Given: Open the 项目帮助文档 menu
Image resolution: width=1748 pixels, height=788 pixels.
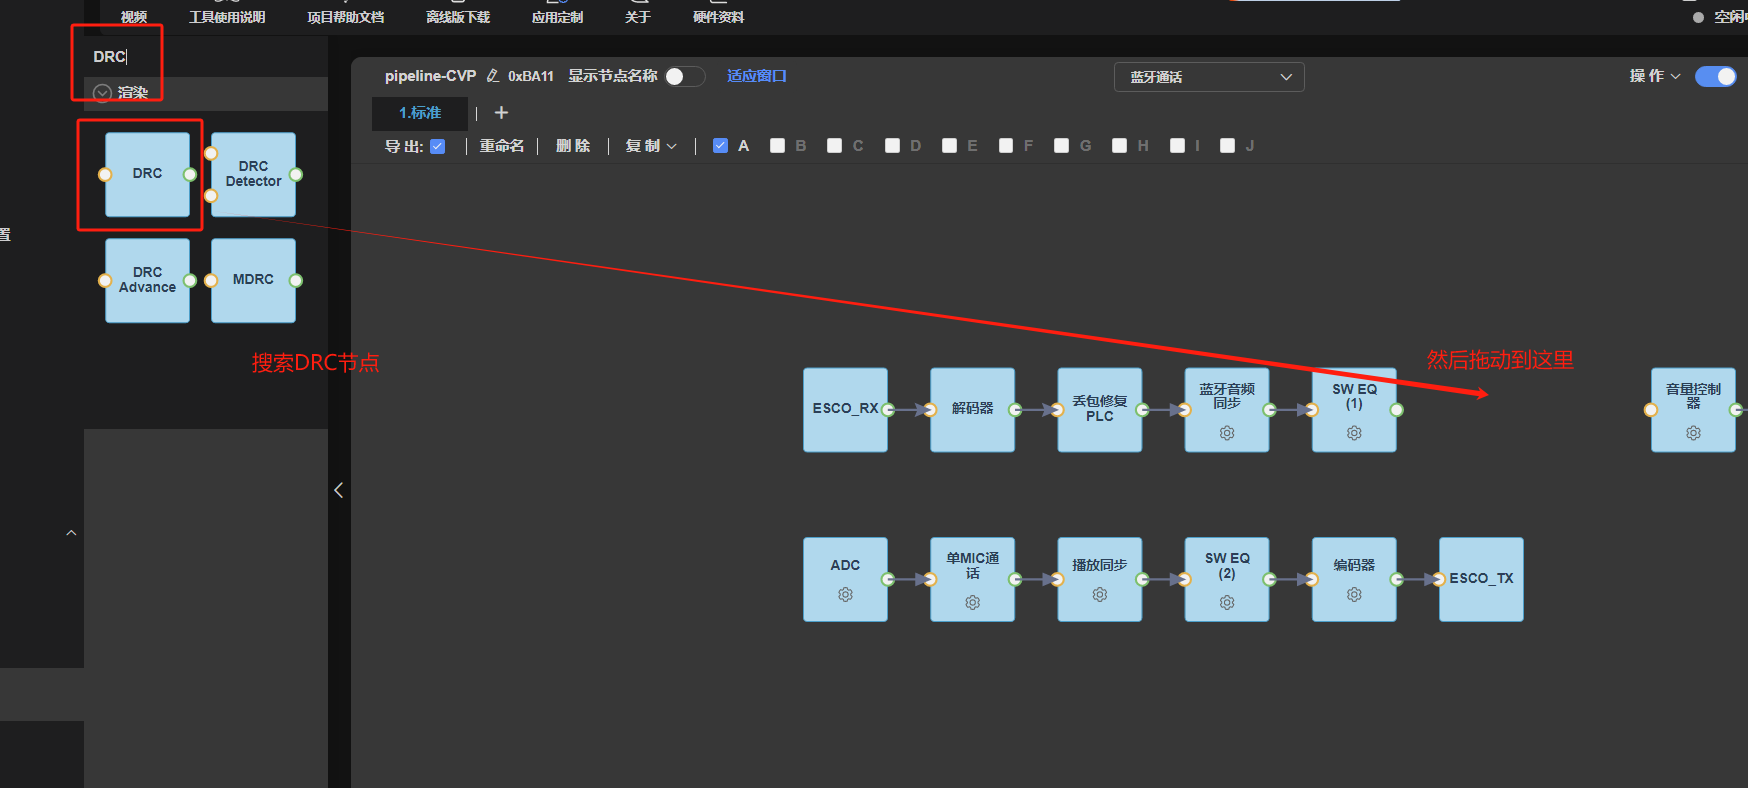Looking at the screenshot, I should [345, 17].
